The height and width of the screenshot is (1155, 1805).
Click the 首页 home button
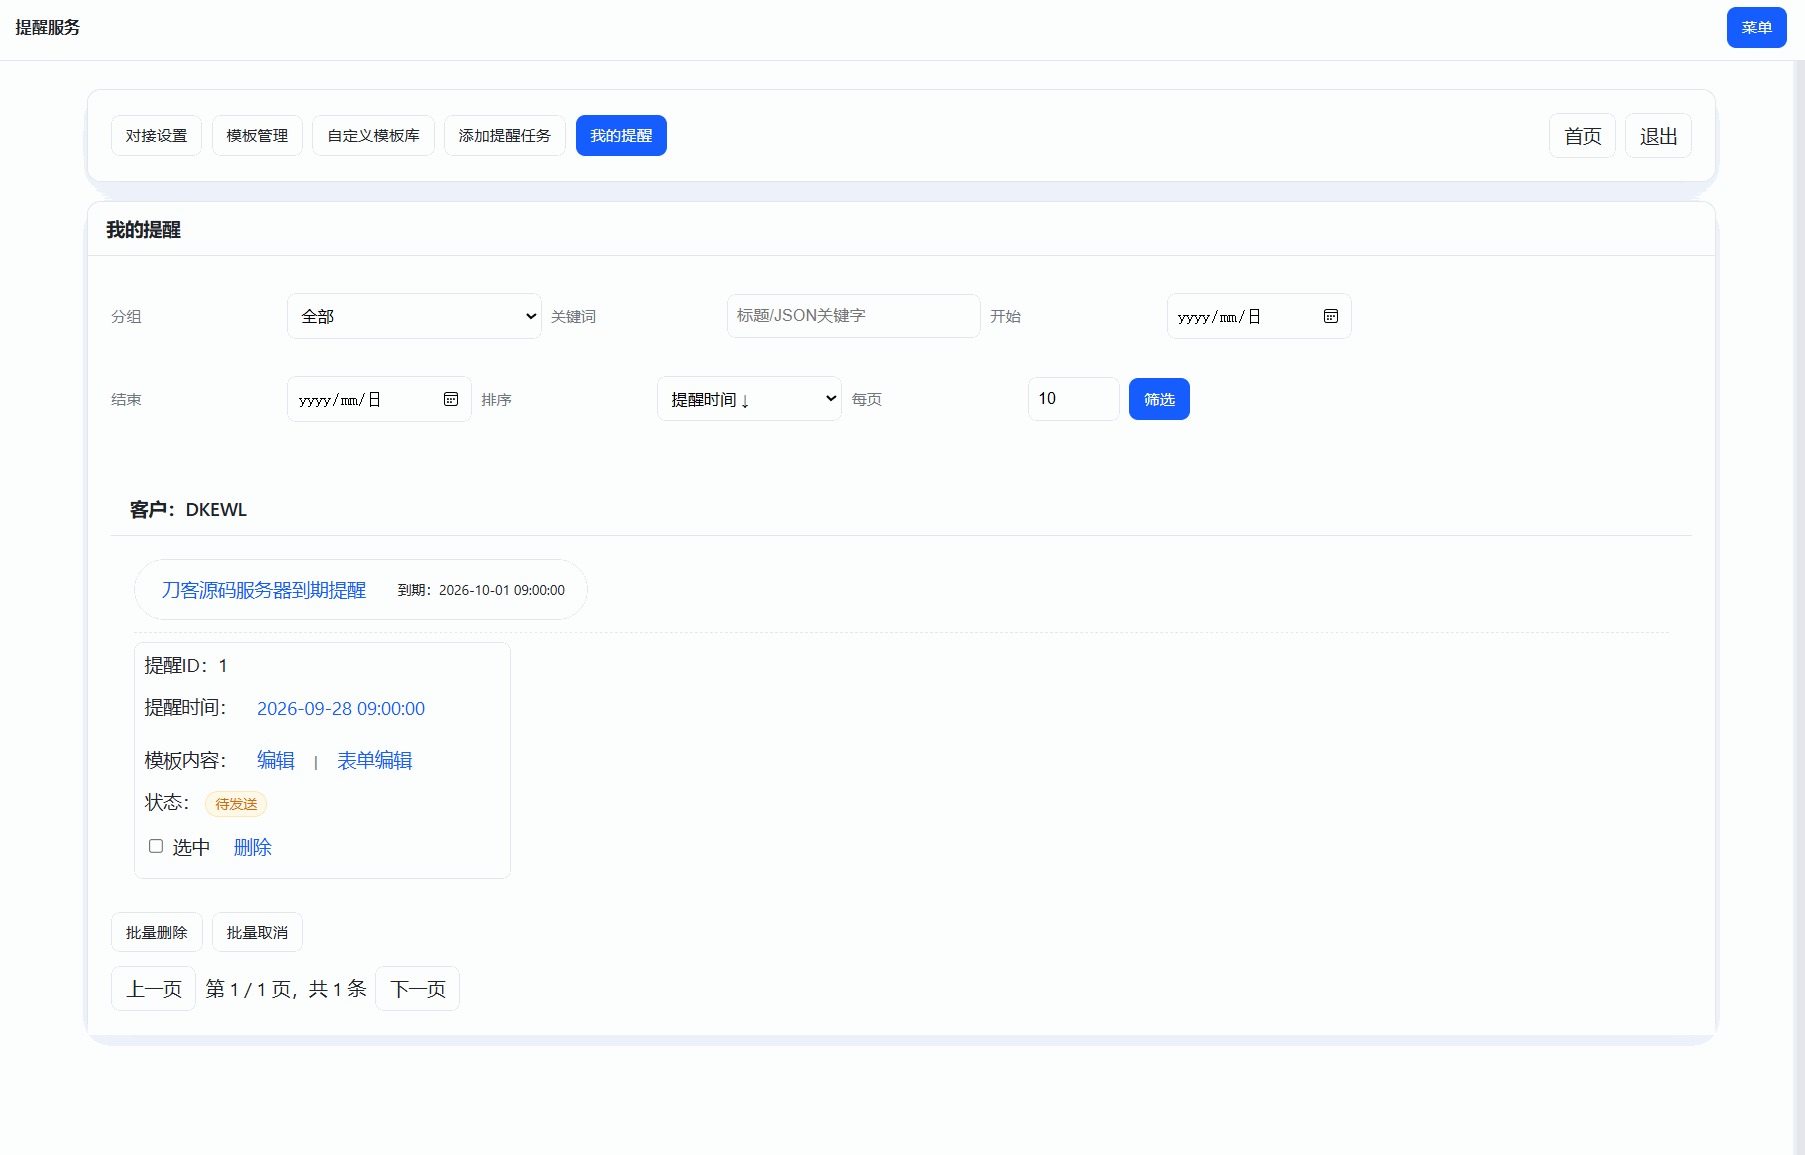tap(1582, 136)
